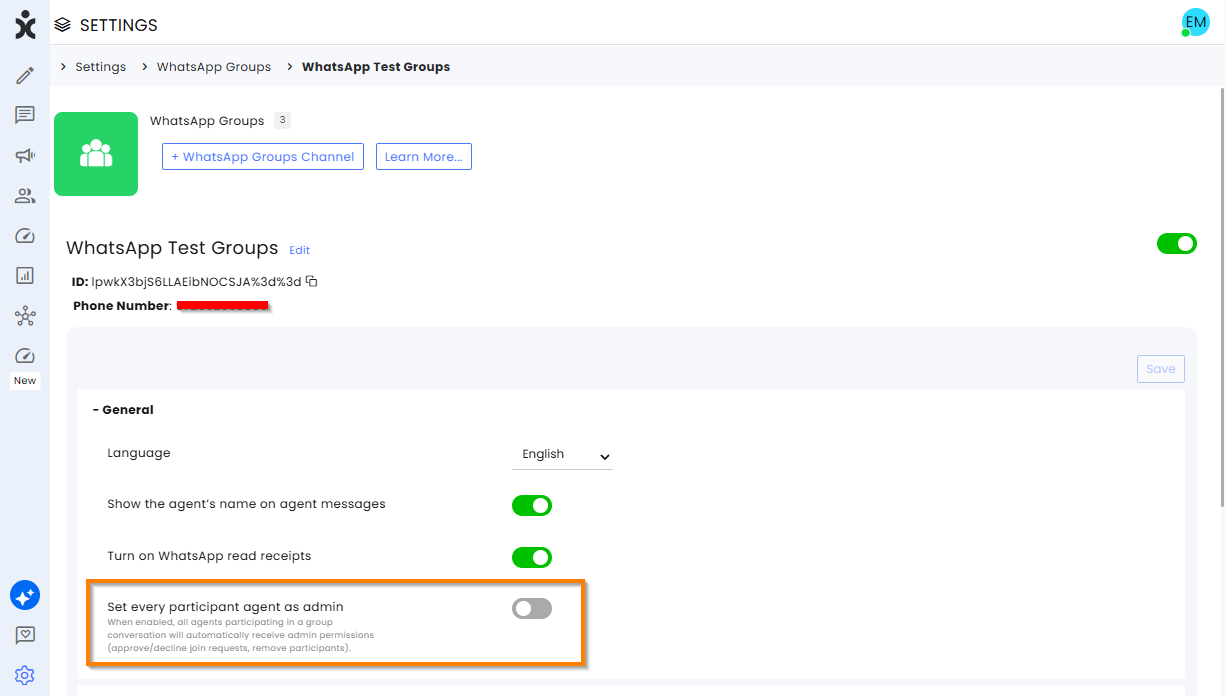Image resolution: width=1225 pixels, height=696 pixels.
Task: Click the Phone Number label
Action: coord(120,306)
